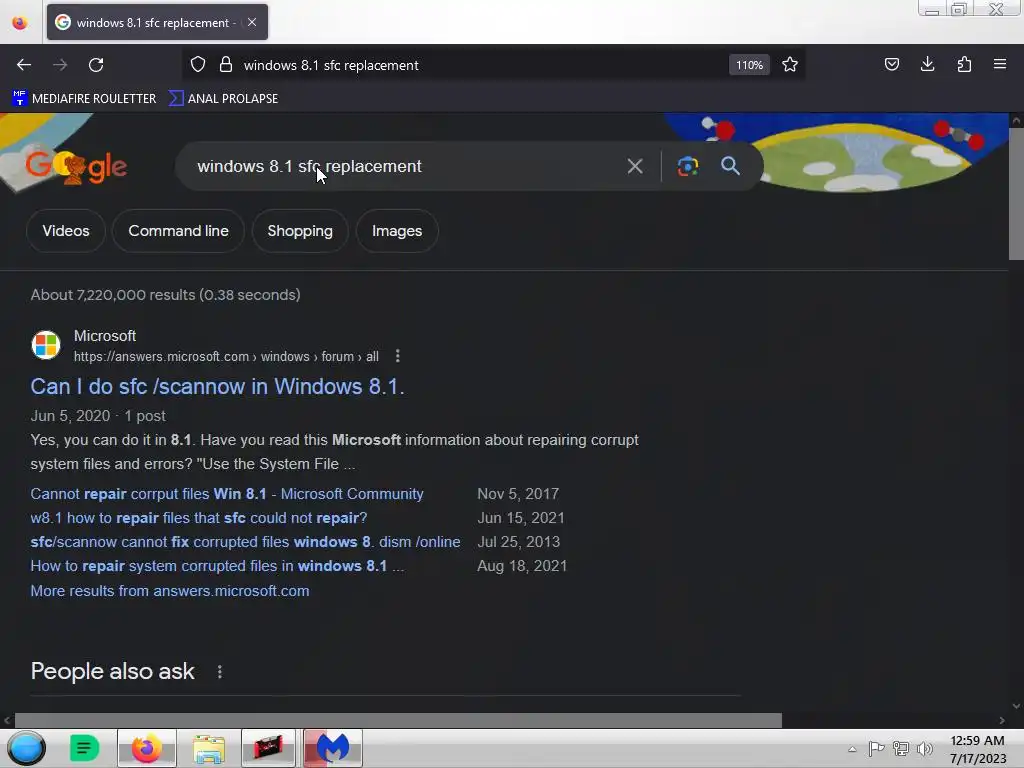The image size is (1024, 768).
Task: Open the MEDIAFIRE ROULETTER bookmark
Action: point(84,99)
